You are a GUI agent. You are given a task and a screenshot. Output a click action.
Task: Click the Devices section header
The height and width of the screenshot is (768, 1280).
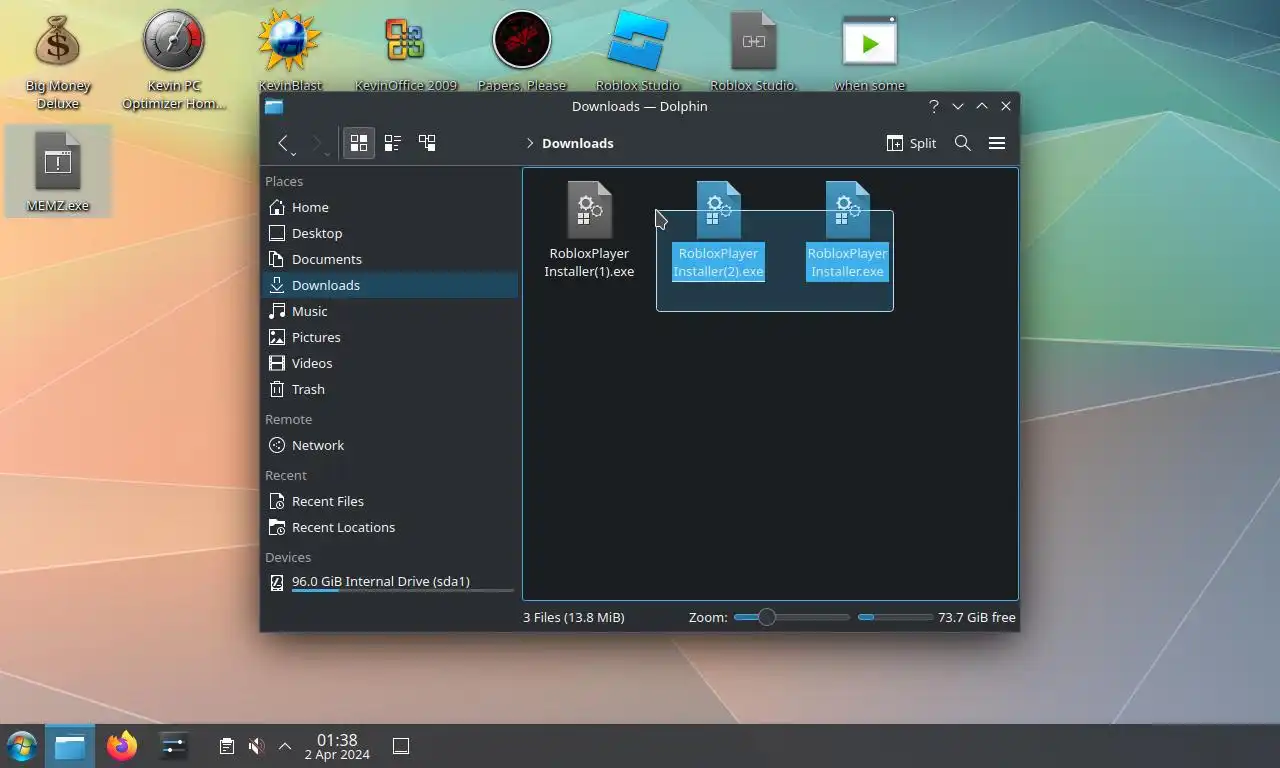288,557
